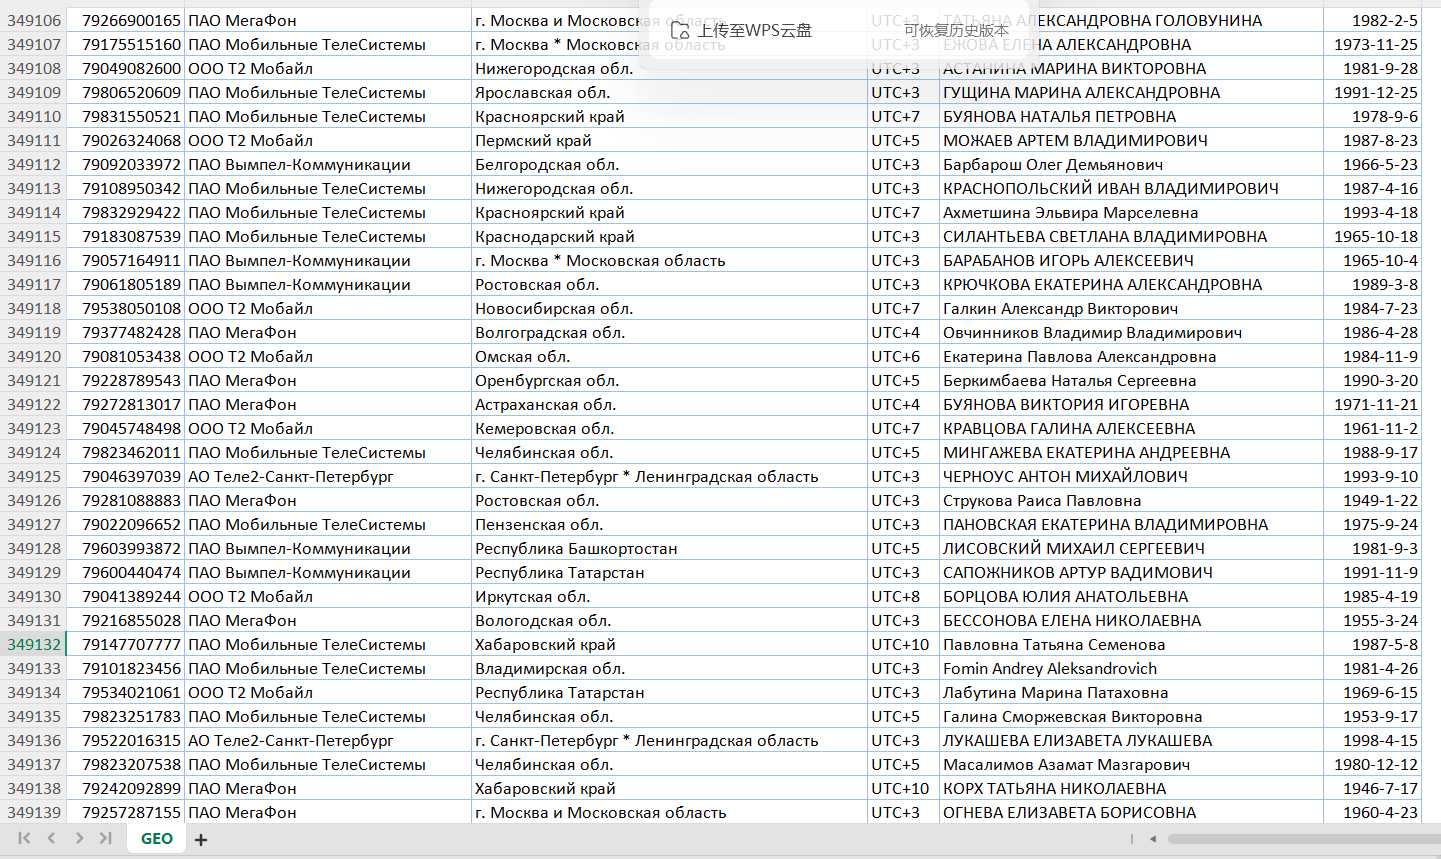The width and height of the screenshot is (1441, 859).
Task: Click the scrollbar split handle divider
Action: 1132,839
